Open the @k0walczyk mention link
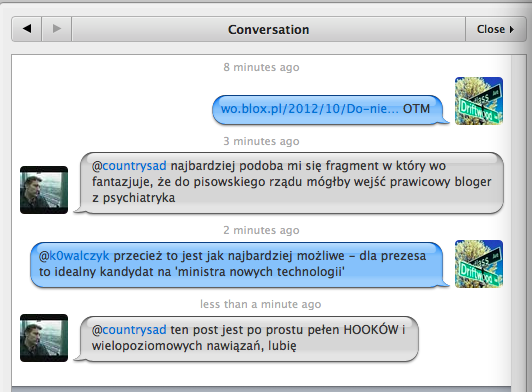 pos(74,256)
